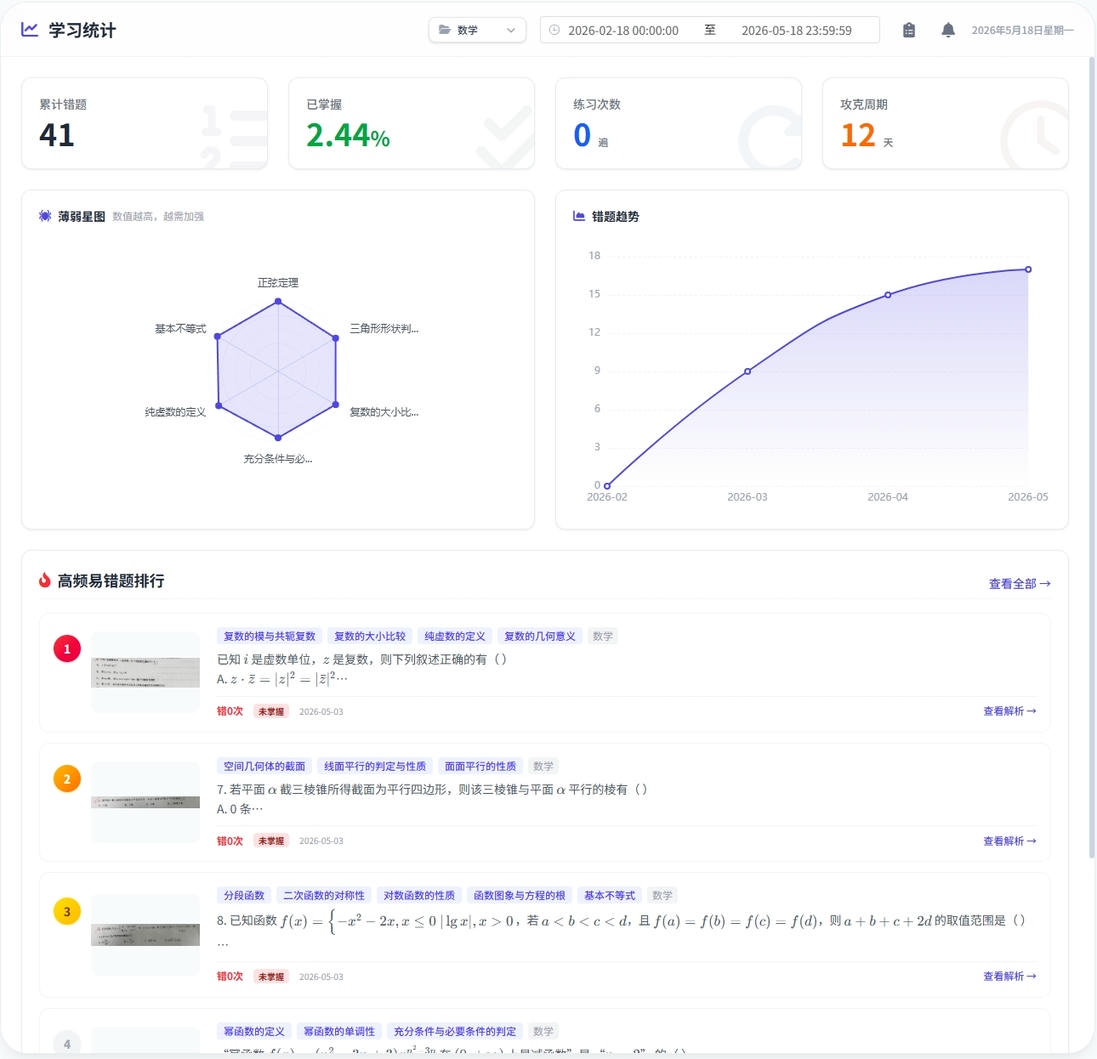This screenshot has height=1059, width=1097.
Task: Click the 错题趋势 chart icon
Action: 579,216
